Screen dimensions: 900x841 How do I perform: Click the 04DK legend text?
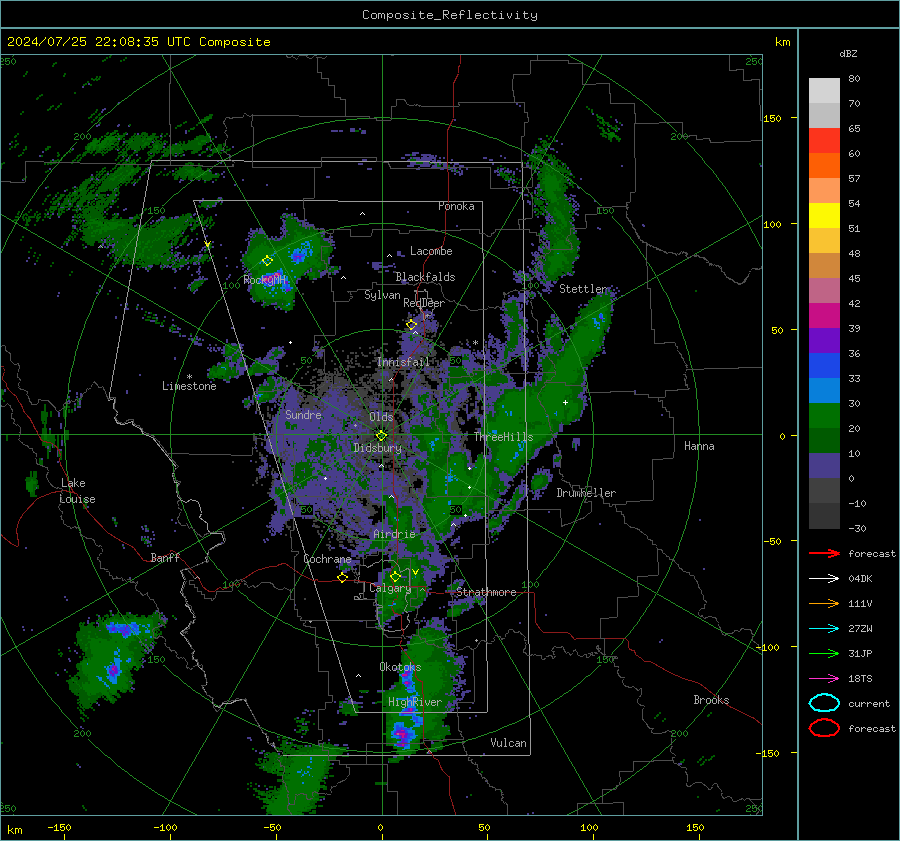[x=860, y=579]
